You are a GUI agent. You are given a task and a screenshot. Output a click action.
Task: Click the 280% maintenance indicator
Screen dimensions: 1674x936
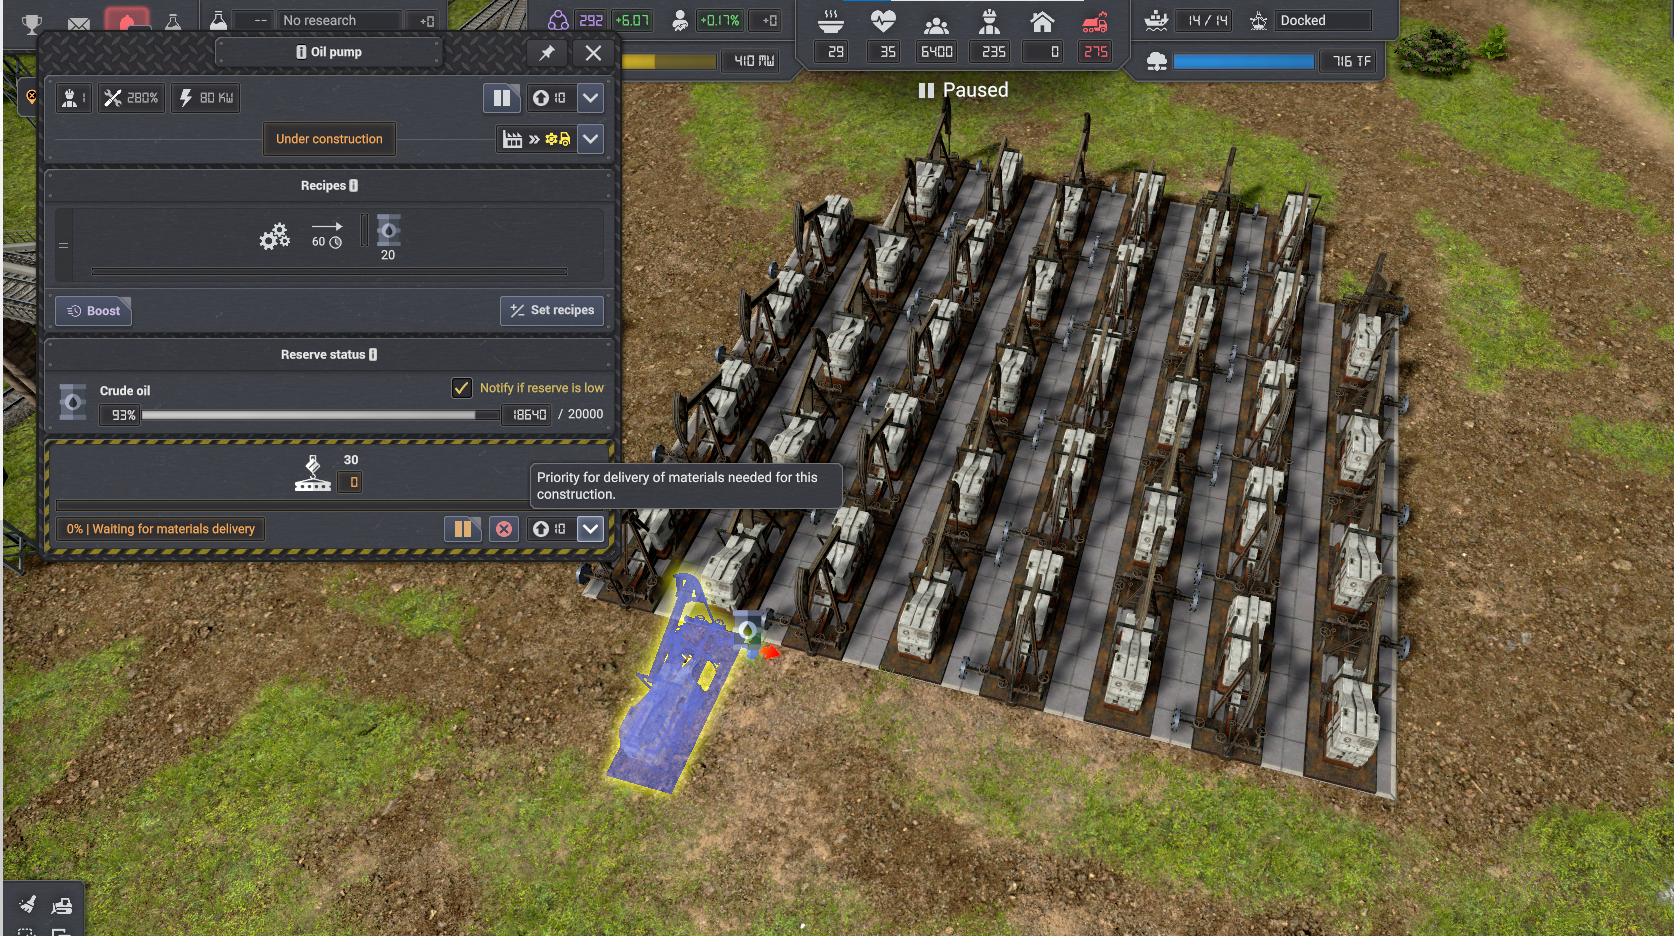(132, 98)
